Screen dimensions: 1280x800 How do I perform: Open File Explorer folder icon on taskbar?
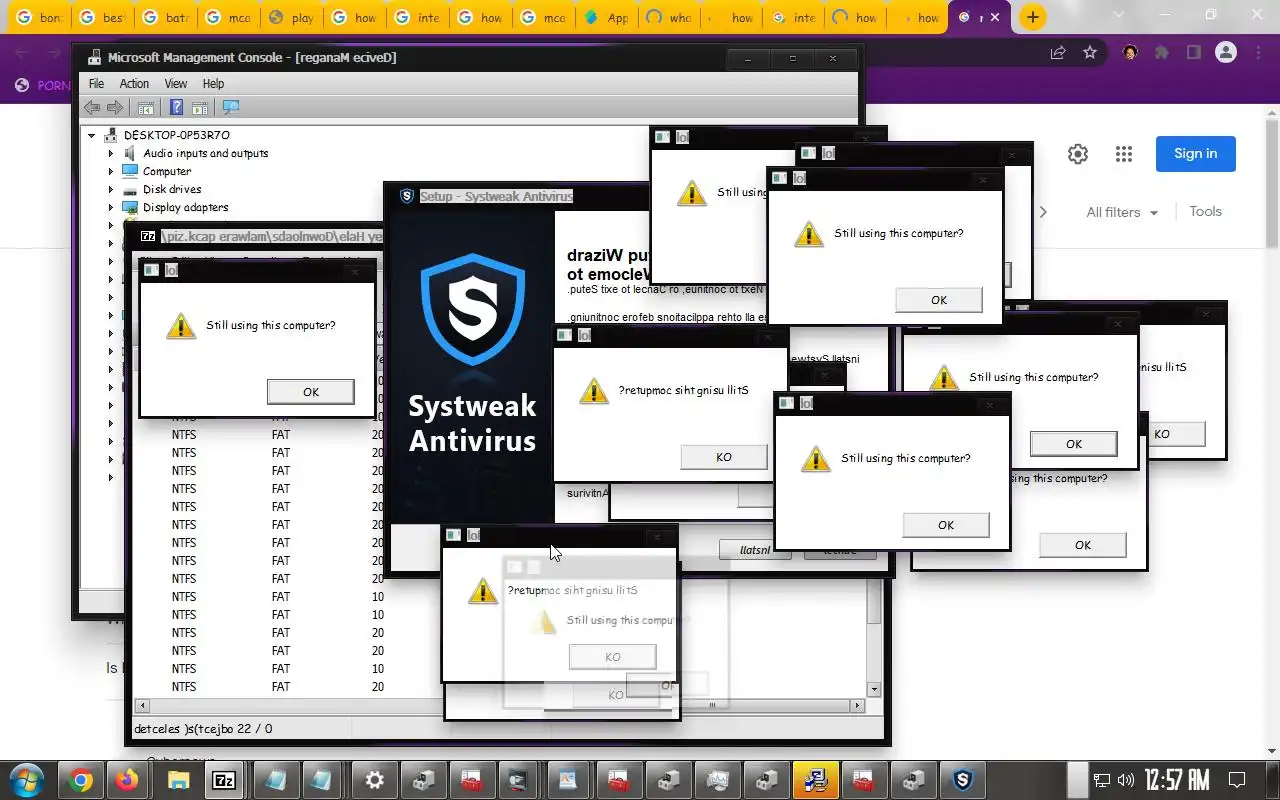point(177,781)
